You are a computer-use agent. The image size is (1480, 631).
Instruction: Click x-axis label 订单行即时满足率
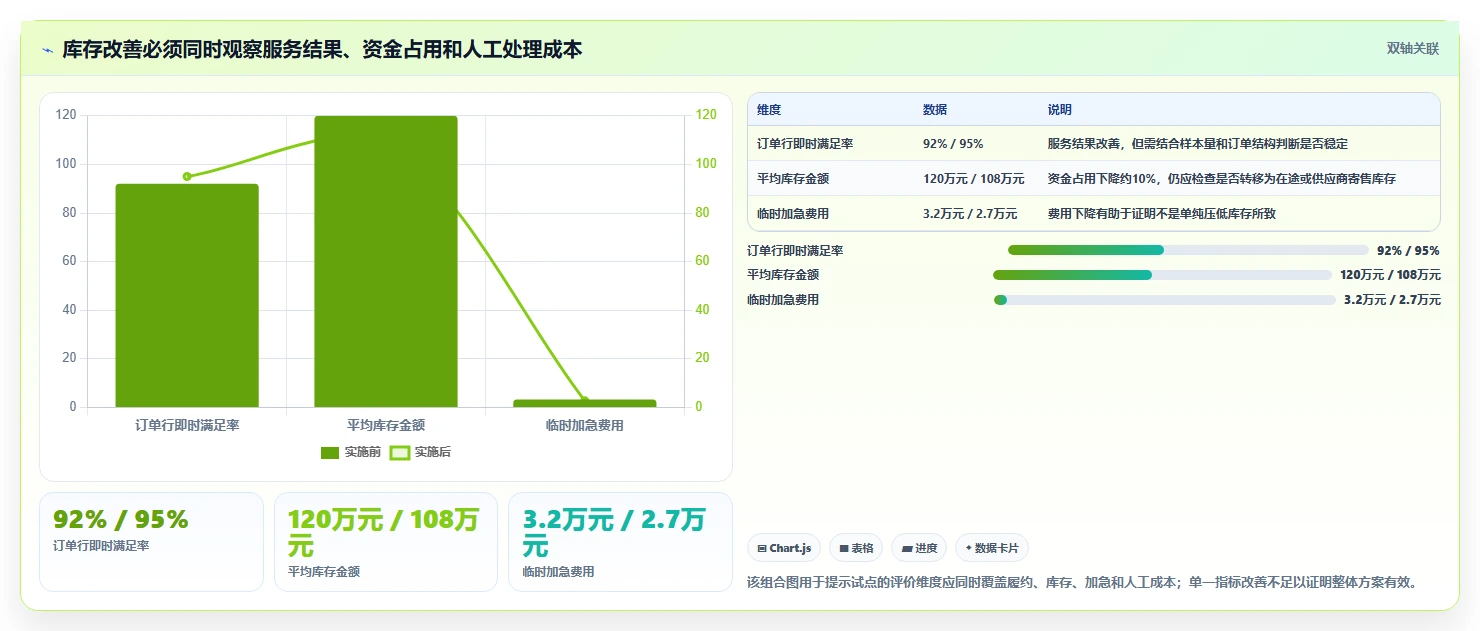(187, 425)
